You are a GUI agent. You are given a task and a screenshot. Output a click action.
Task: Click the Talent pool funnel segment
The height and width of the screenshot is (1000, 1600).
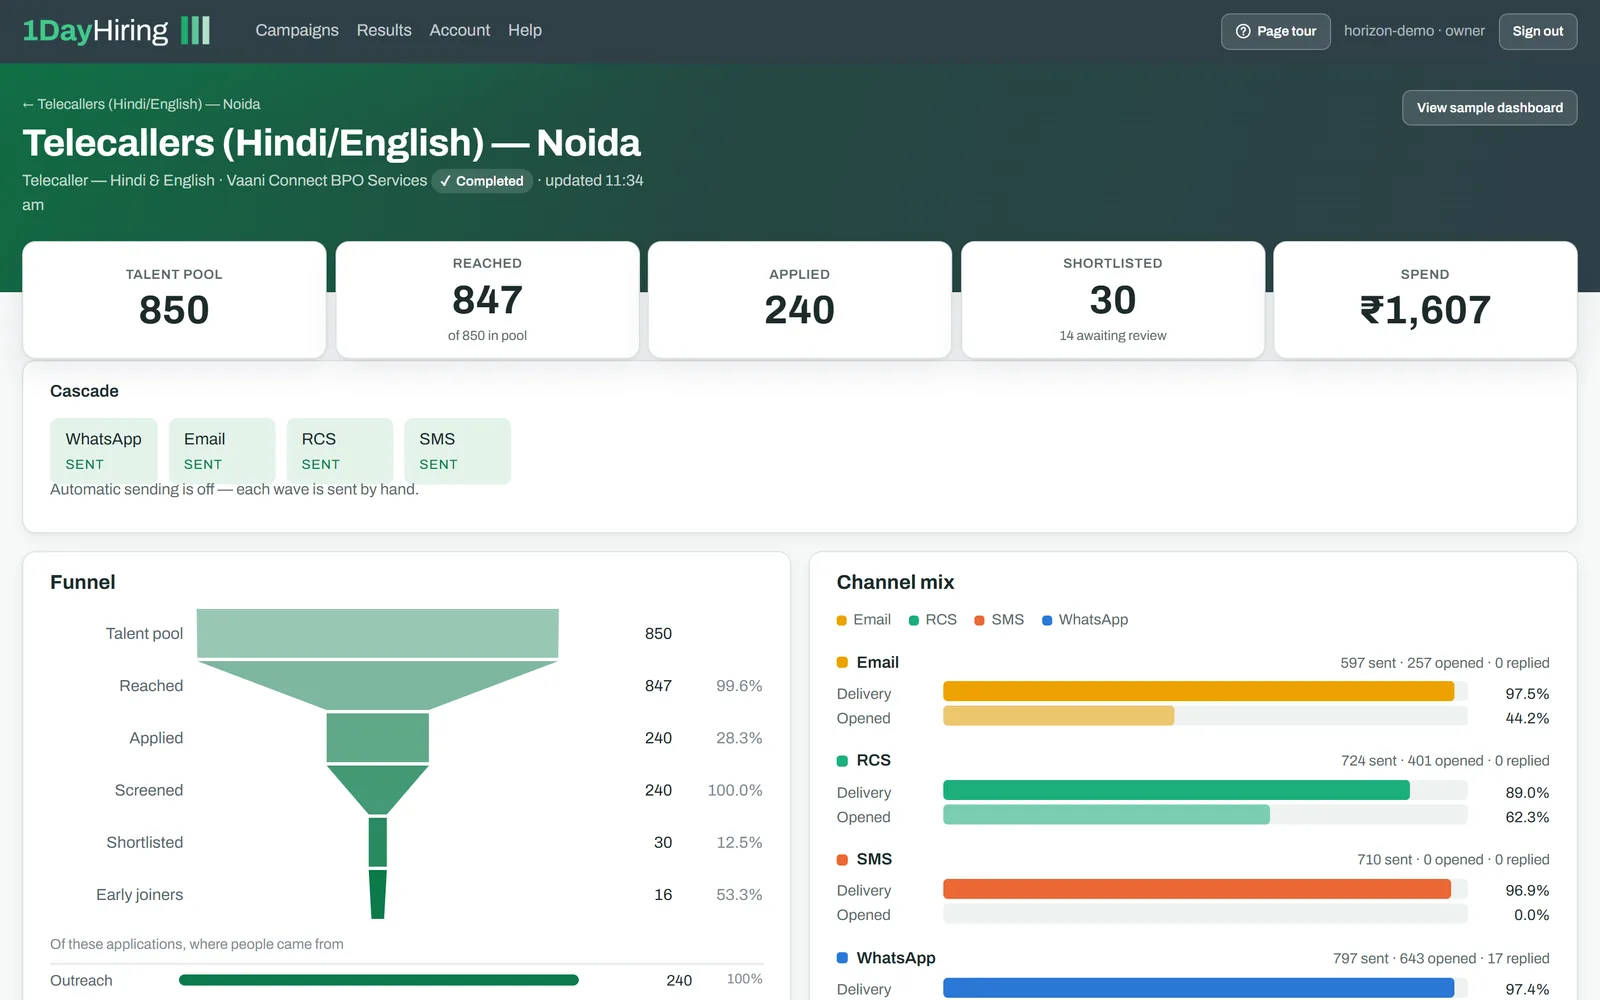tap(378, 633)
